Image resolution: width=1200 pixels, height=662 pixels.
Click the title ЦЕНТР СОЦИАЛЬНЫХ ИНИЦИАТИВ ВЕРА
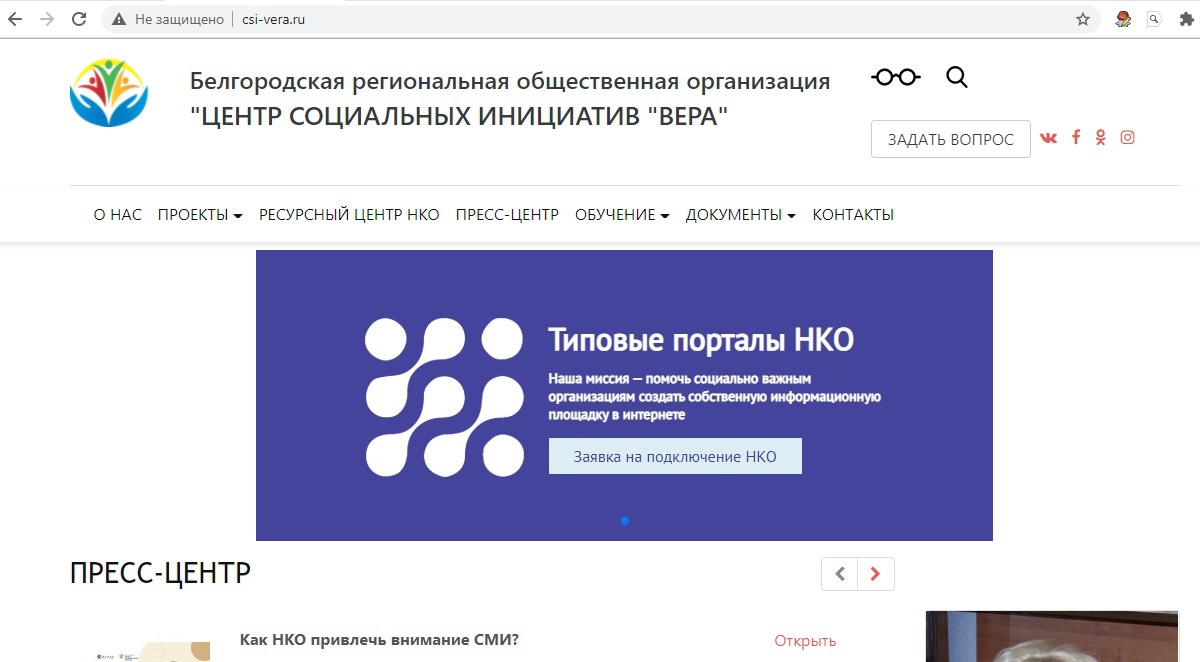pyautogui.click(x=459, y=117)
